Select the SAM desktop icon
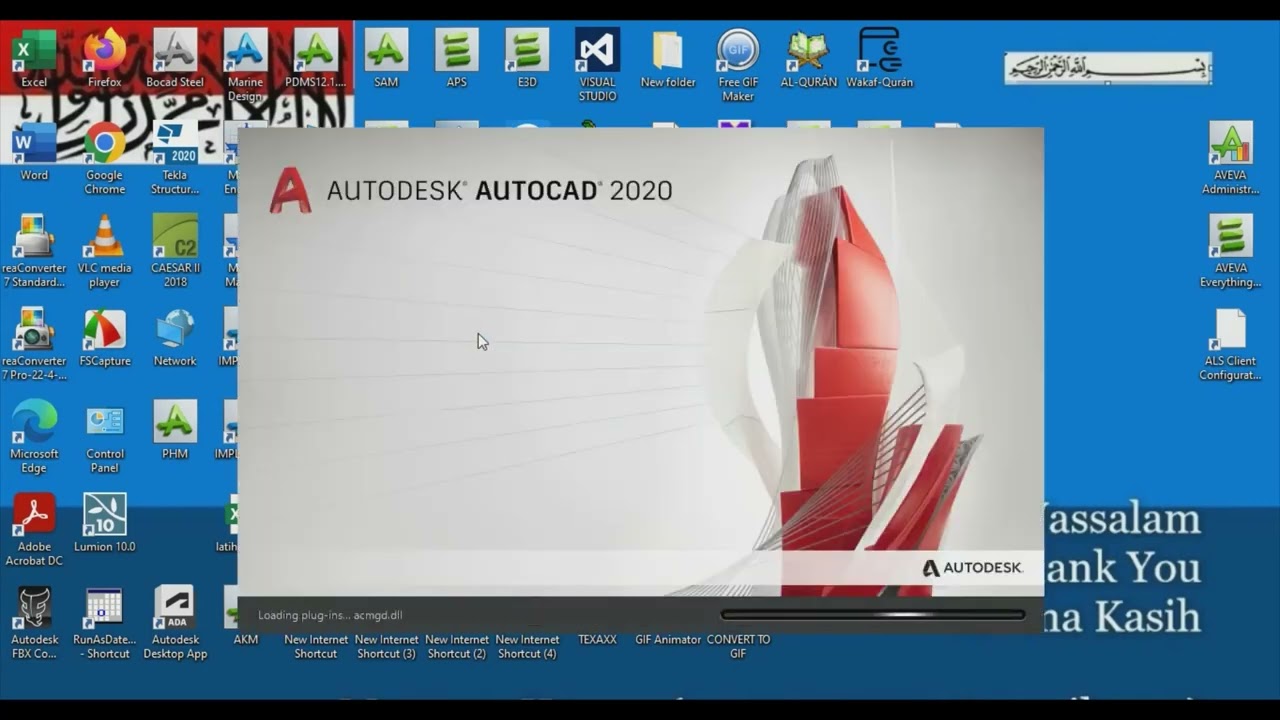This screenshot has width=1280, height=720. [386, 58]
